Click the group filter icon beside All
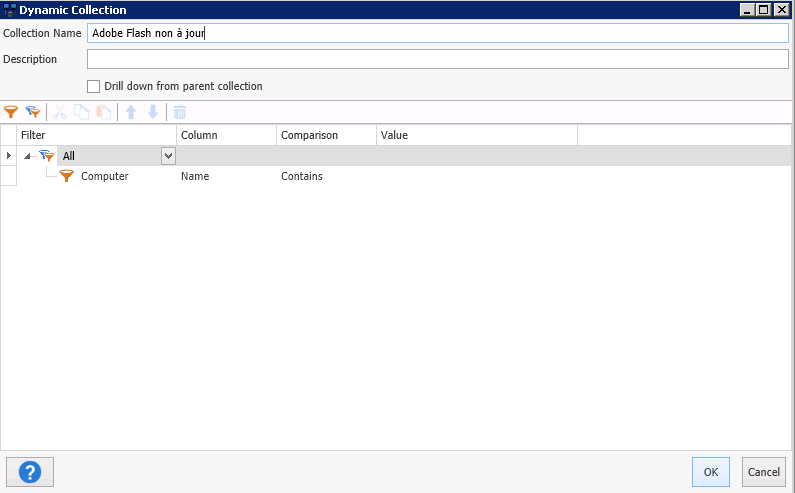Screen dimensions: 795x493 point(47,156)
